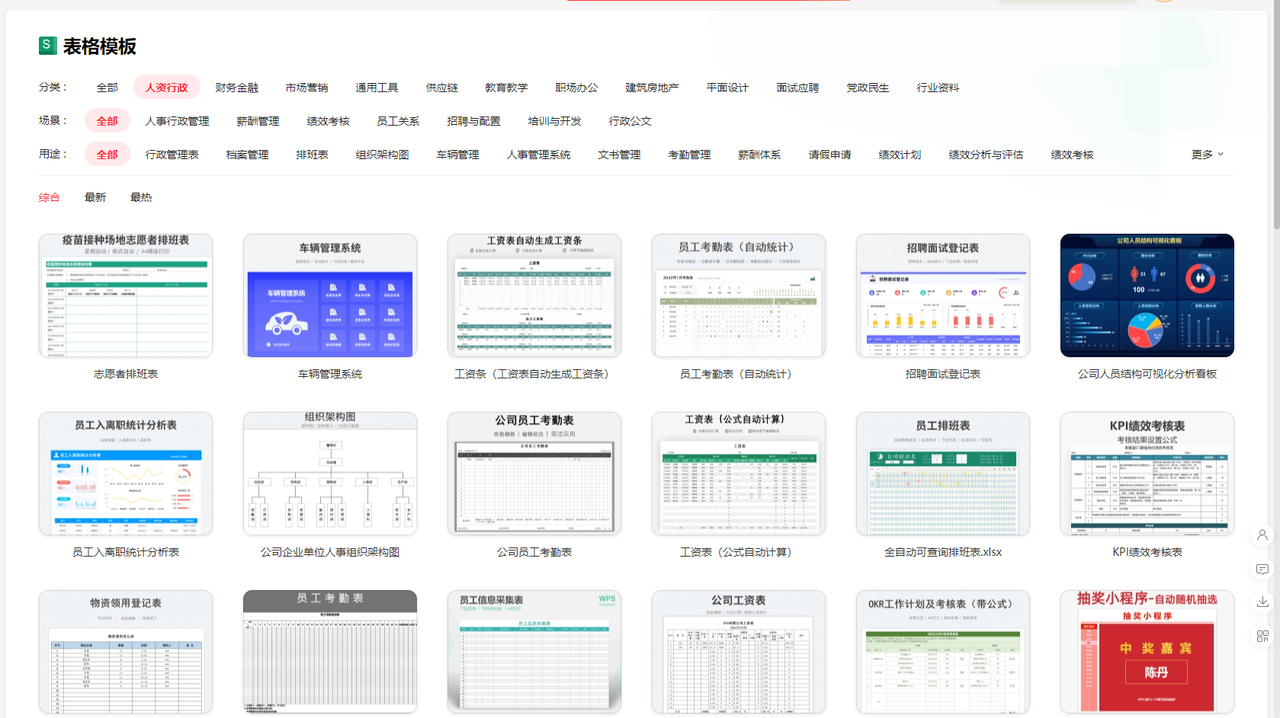The image size is (1280, 718).
Task: Open the 招聘面试登记表 thumbnail
Action: 943,295
